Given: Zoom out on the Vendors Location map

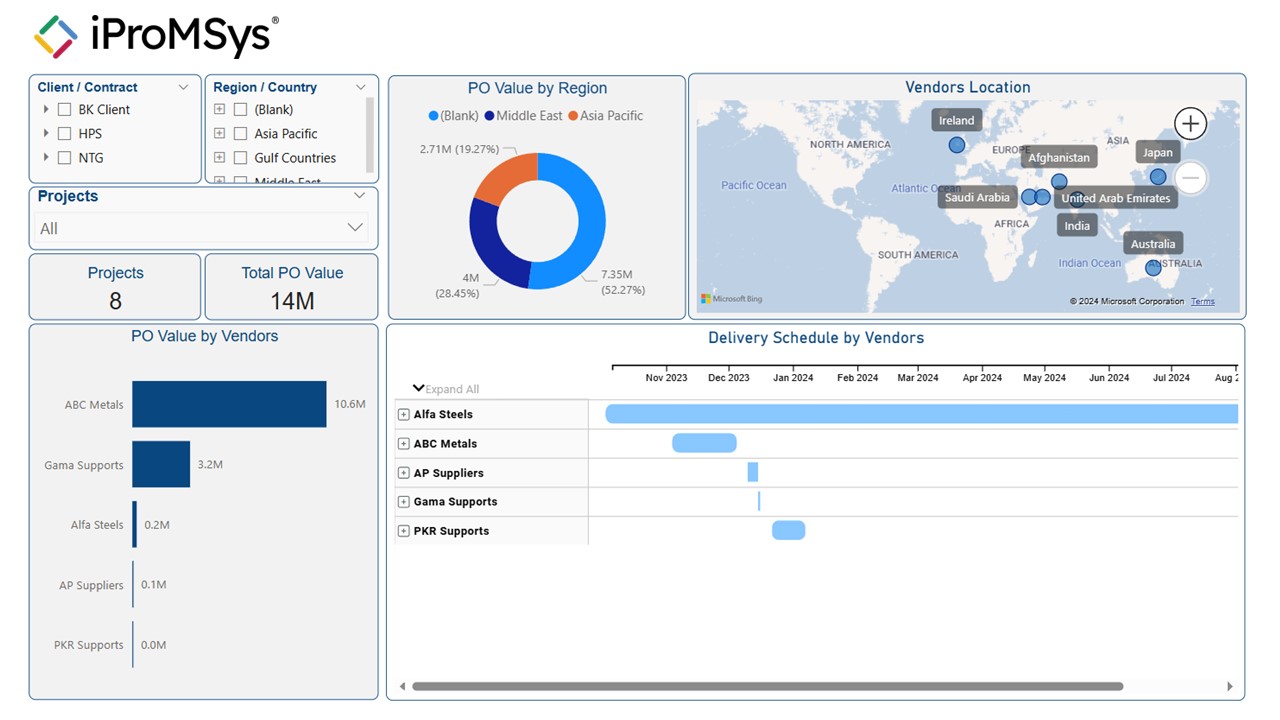Looking at the screenshot, I should pos(1189,178).
